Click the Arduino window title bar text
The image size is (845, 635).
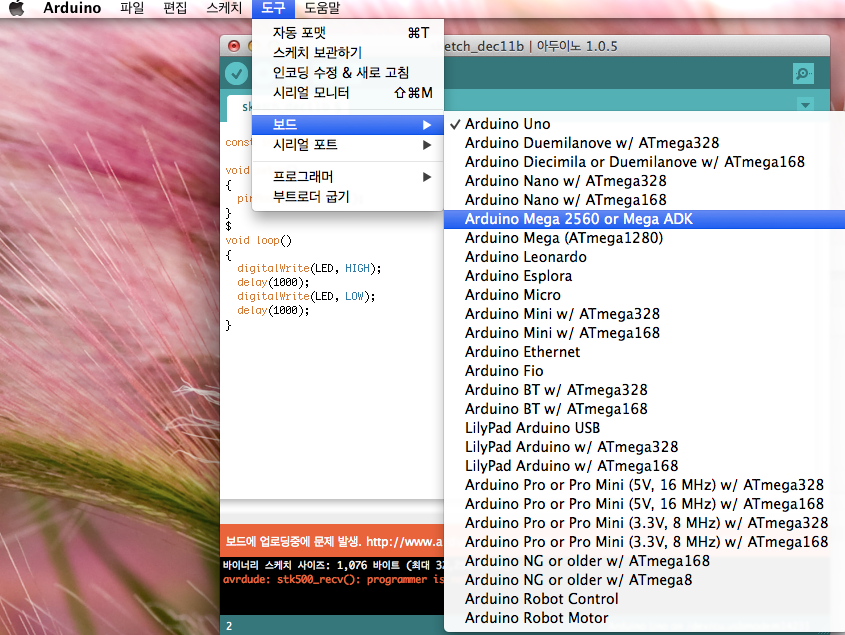pos(531,46)
